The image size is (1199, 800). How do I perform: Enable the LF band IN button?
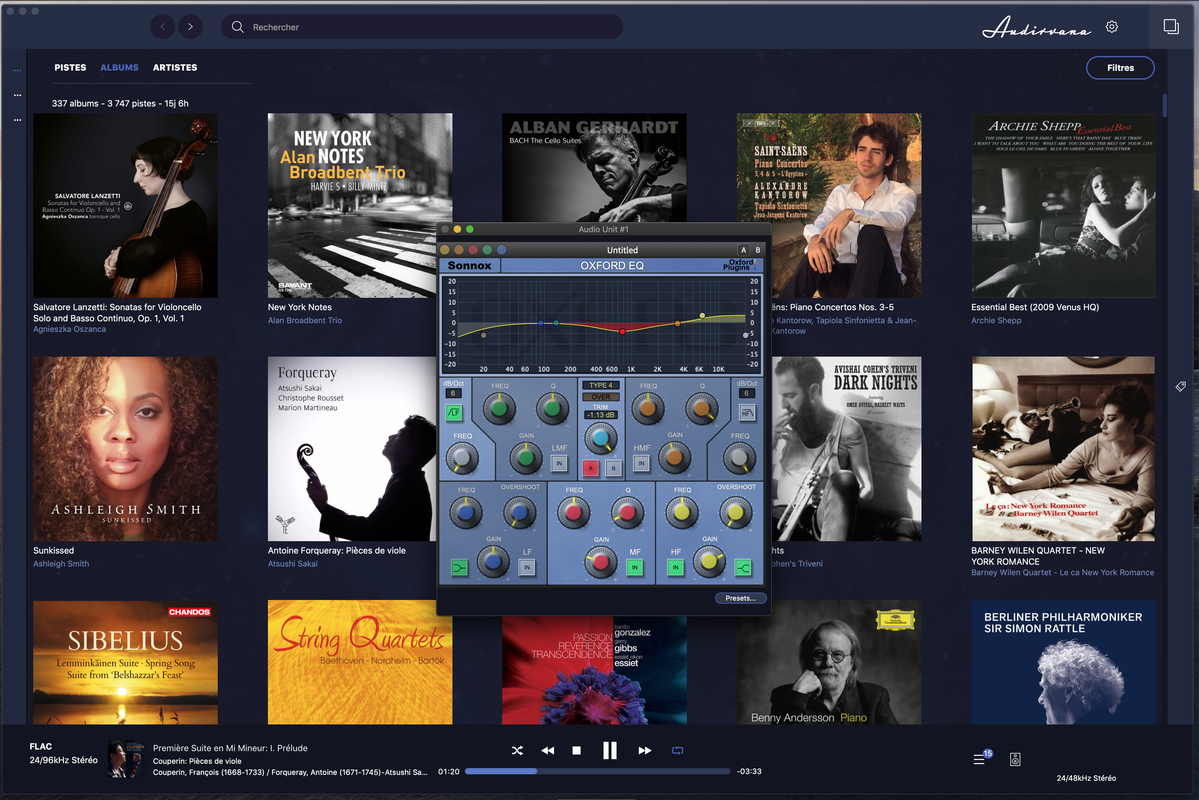click(527, 567)
